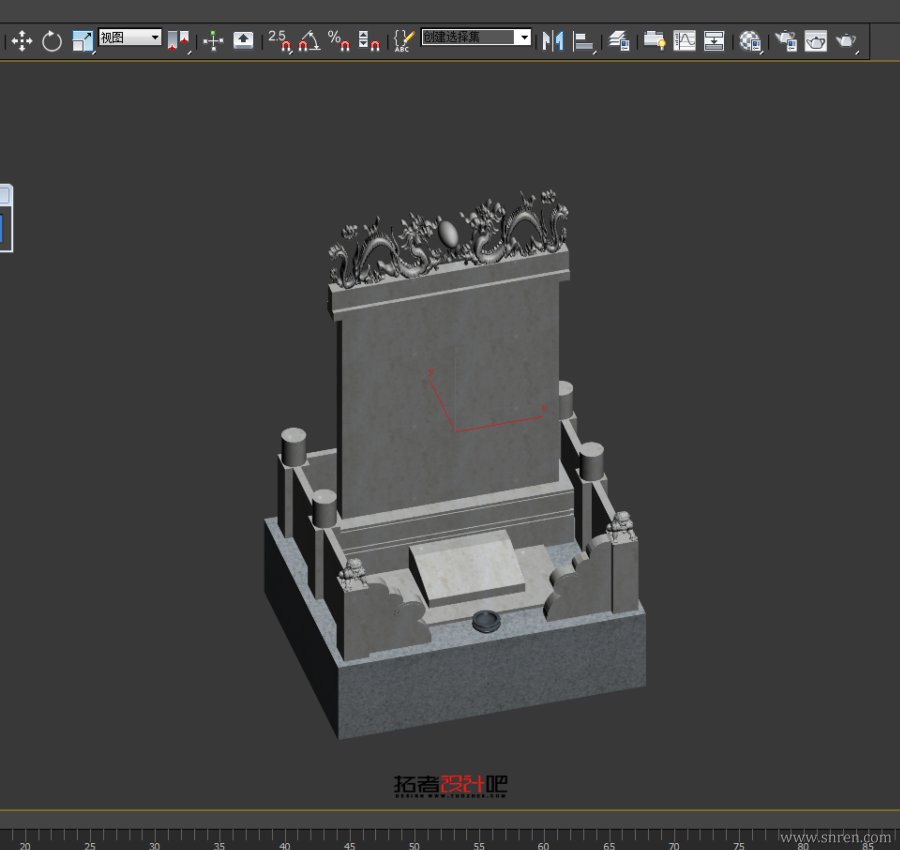Click the Render Production teapot icon
This screenshot has width=900, height=850.
point(846,41)
